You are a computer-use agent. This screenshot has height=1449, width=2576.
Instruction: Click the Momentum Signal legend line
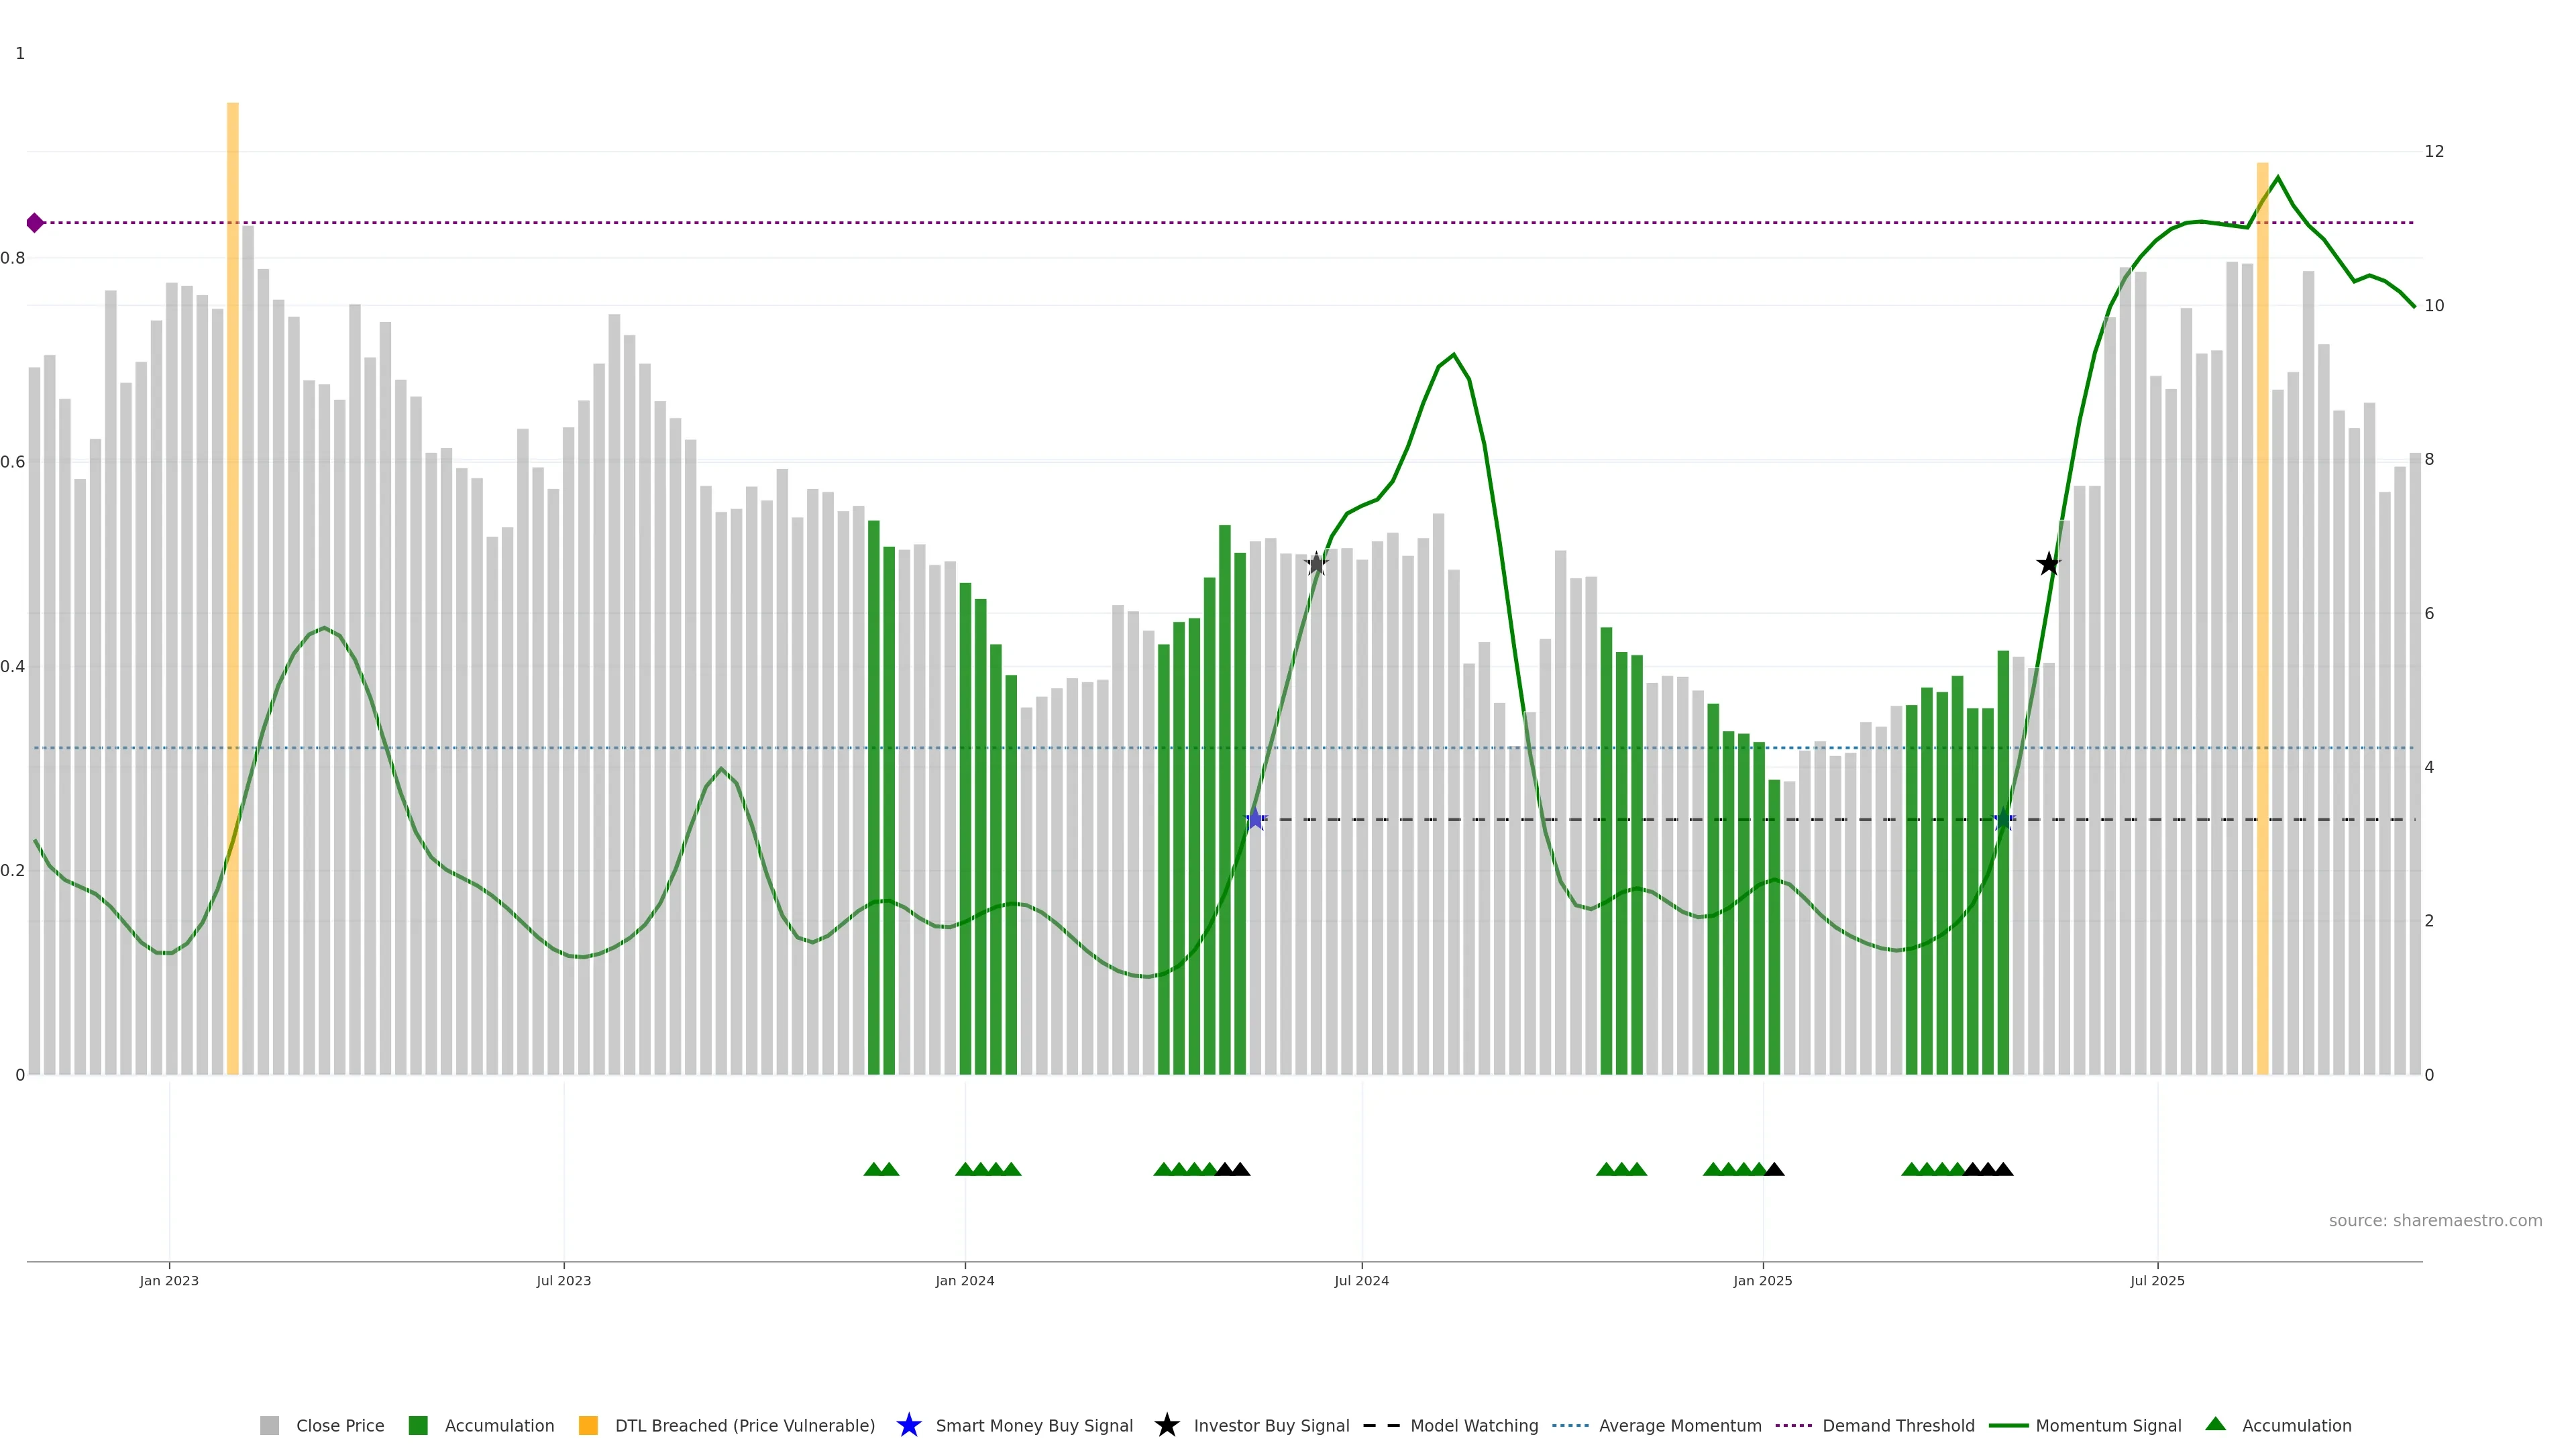click(x=2008, y=1425)
